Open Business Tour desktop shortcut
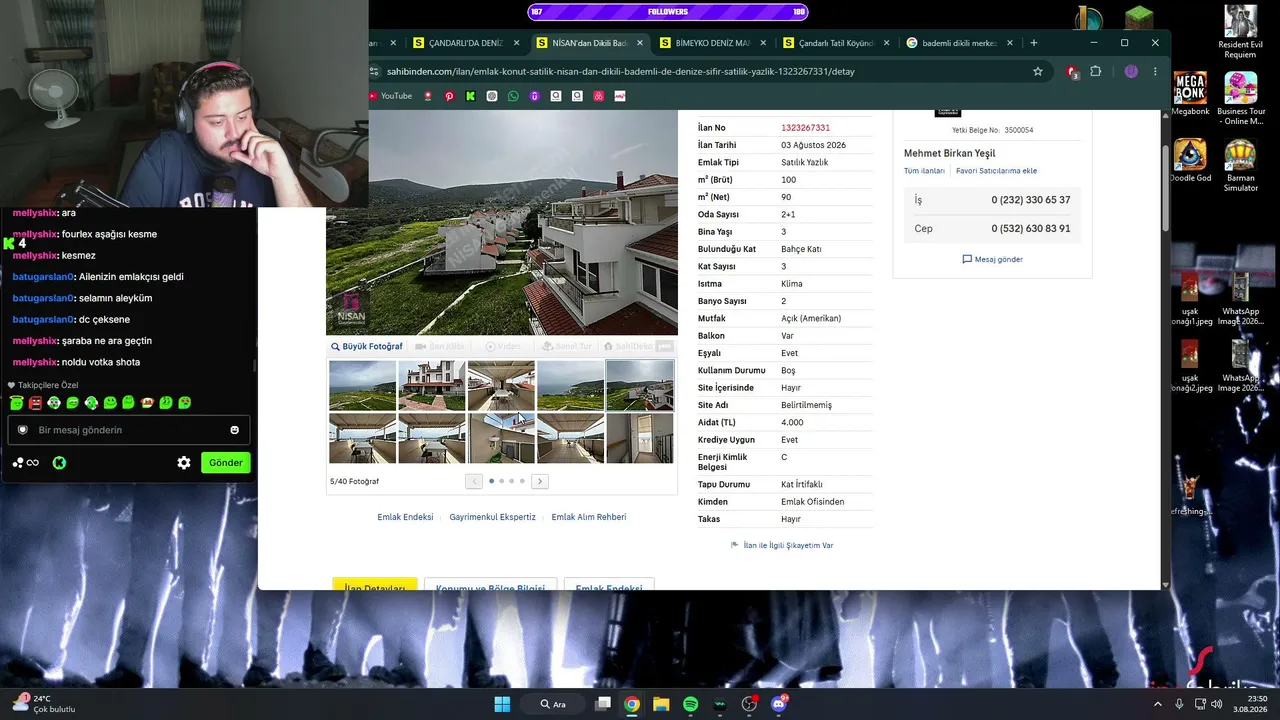 (x=1240, y=98)
